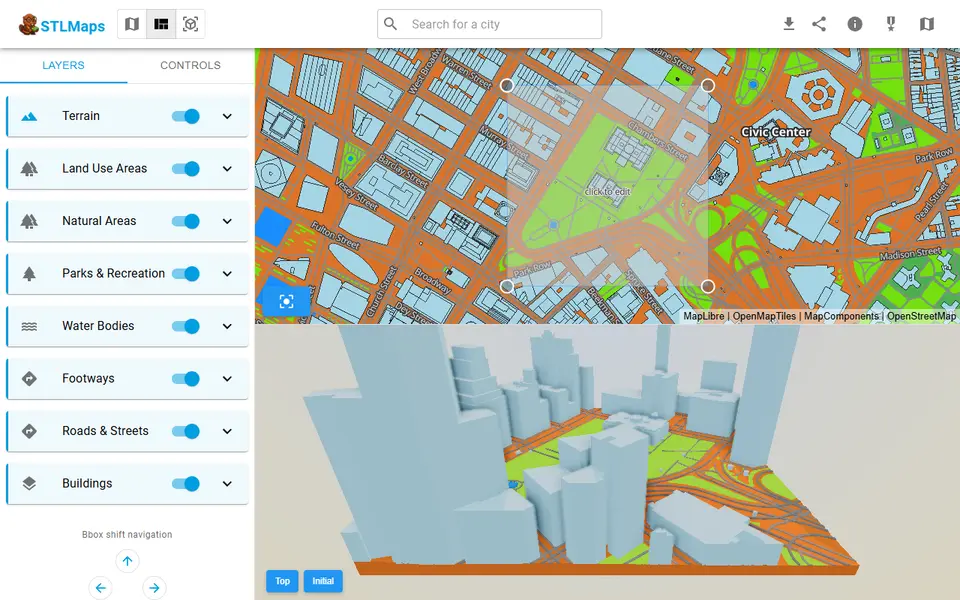Click the Terrain mountain icon
Viewport: 960px width, 600px height.
click(29, 116)
